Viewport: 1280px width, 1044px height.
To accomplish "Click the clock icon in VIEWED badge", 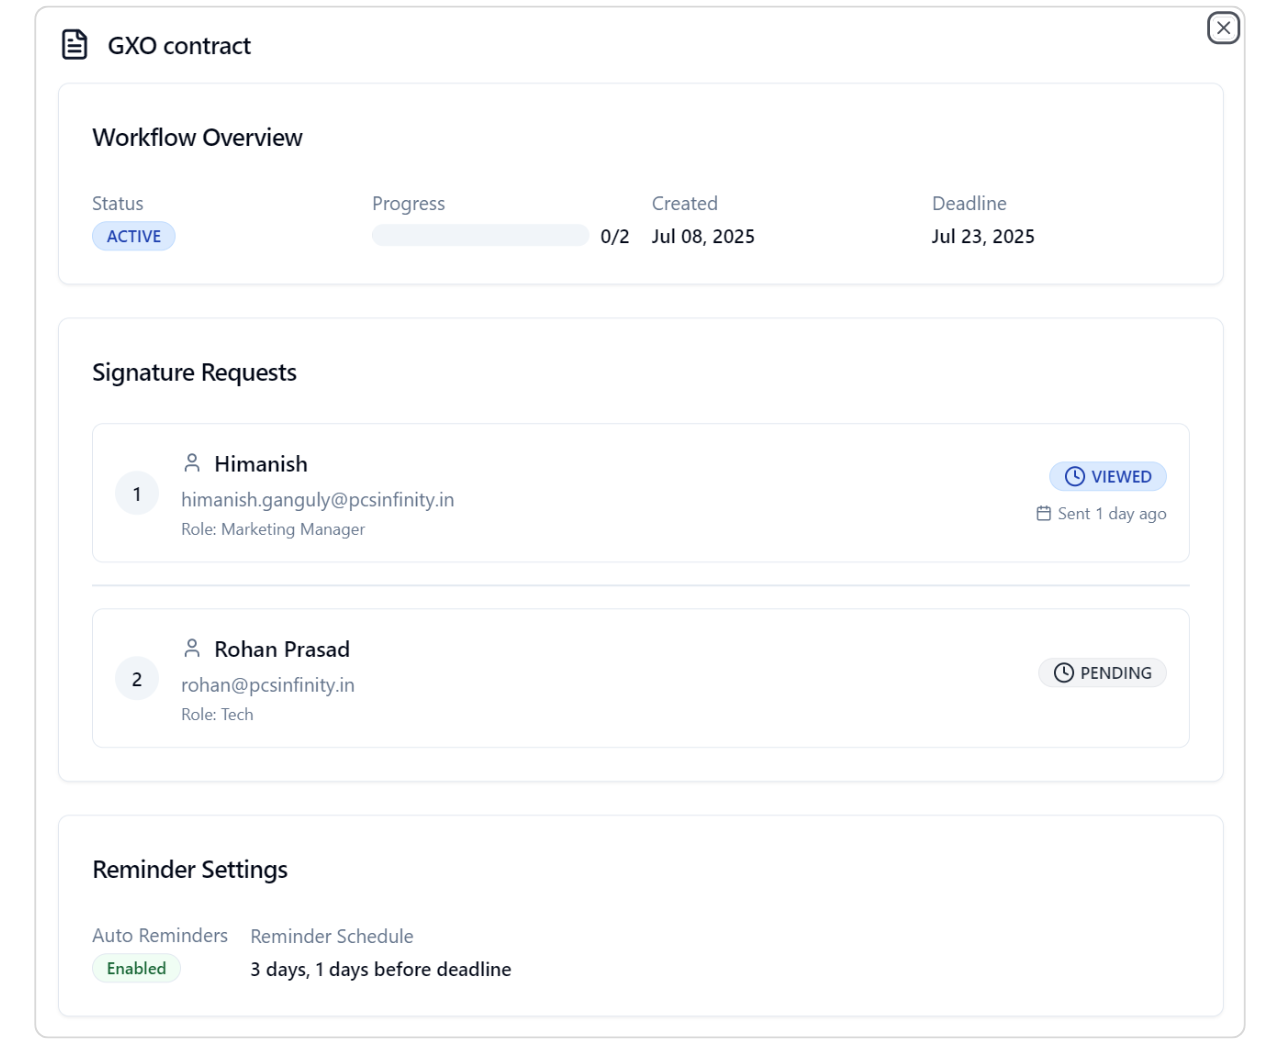I will 1075,477.
